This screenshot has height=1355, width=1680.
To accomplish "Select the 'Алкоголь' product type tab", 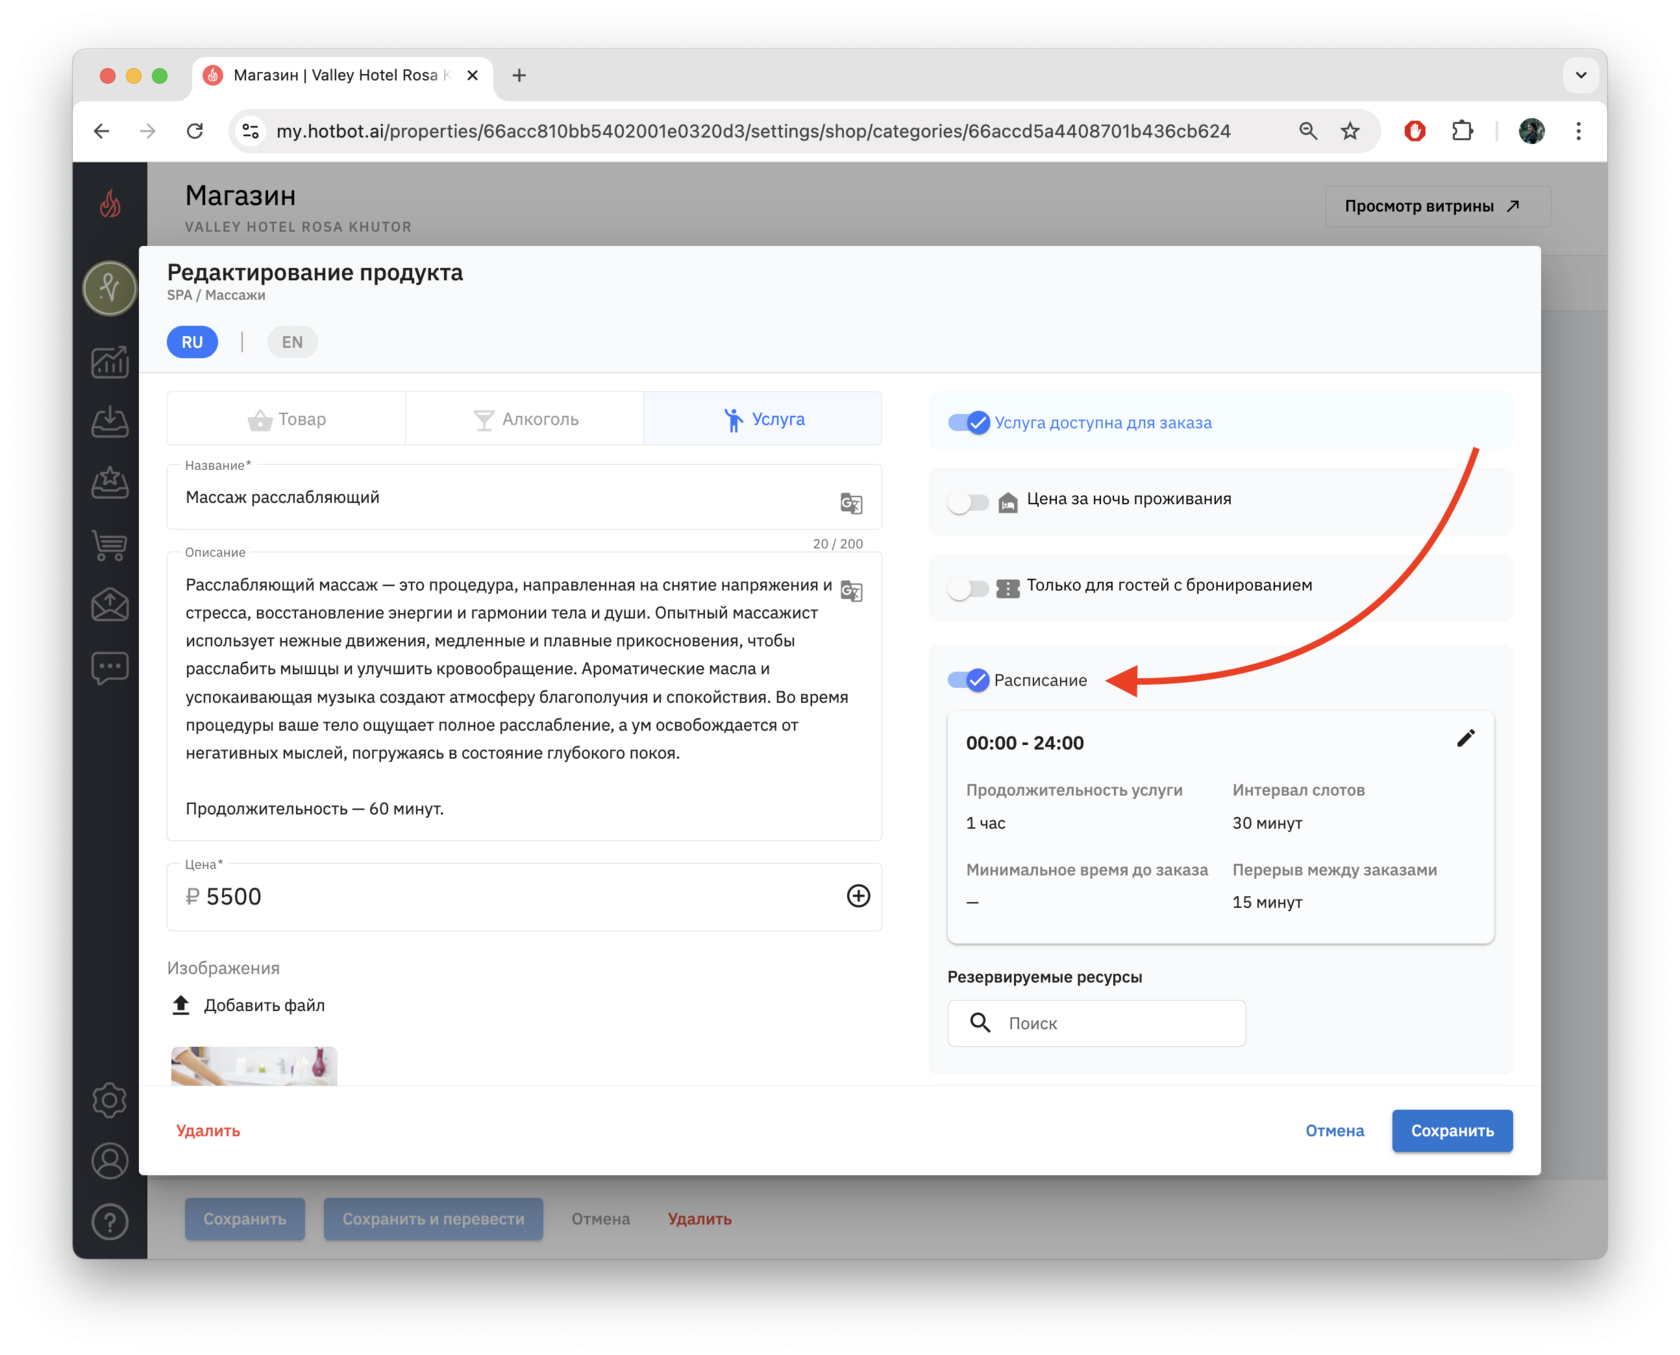I will coord(525,419).
